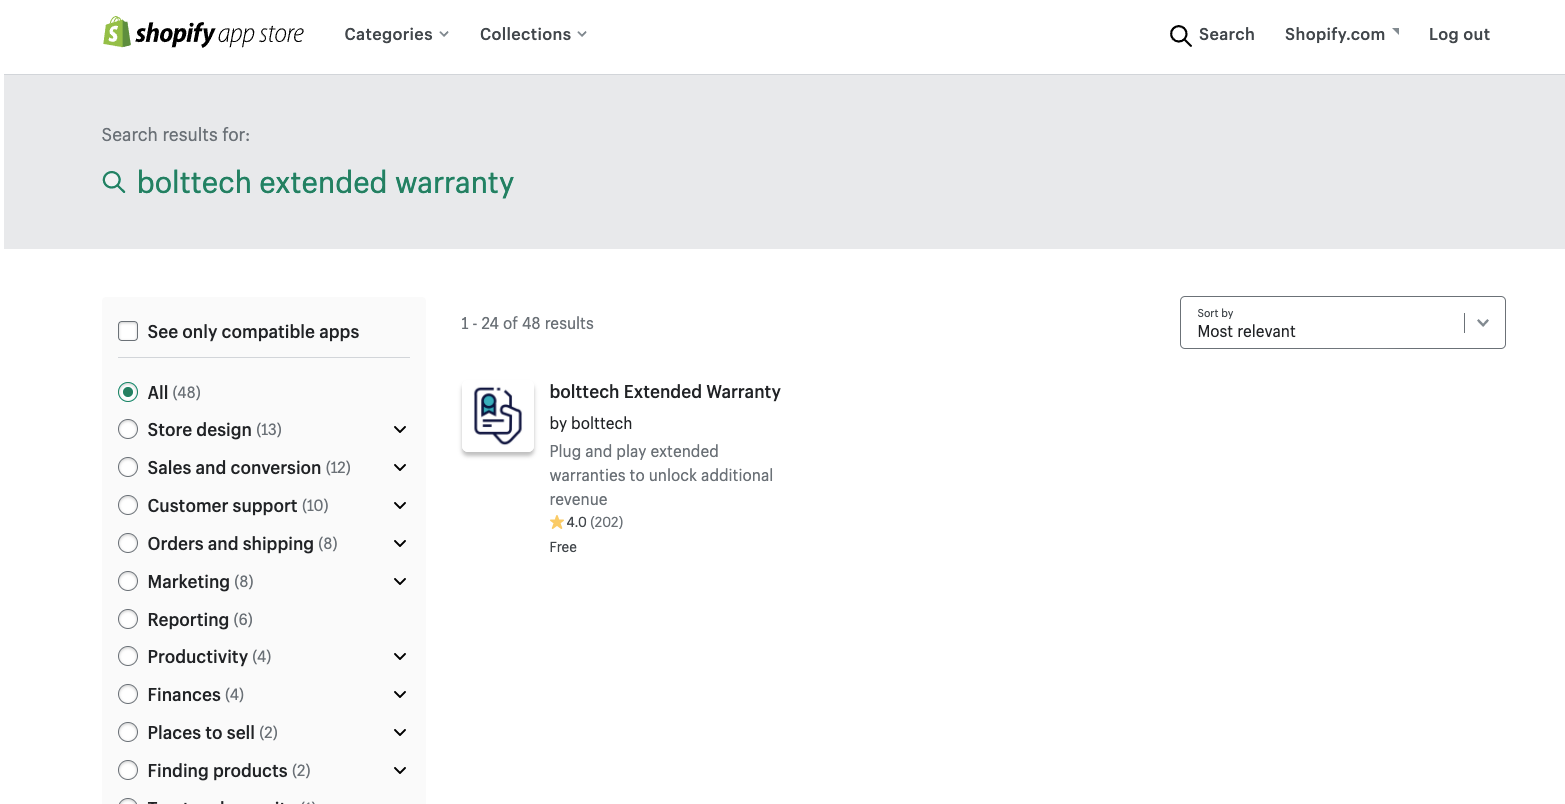
Task: Open the Sort by Most relevant dropdown
Action: [1342, 322]
